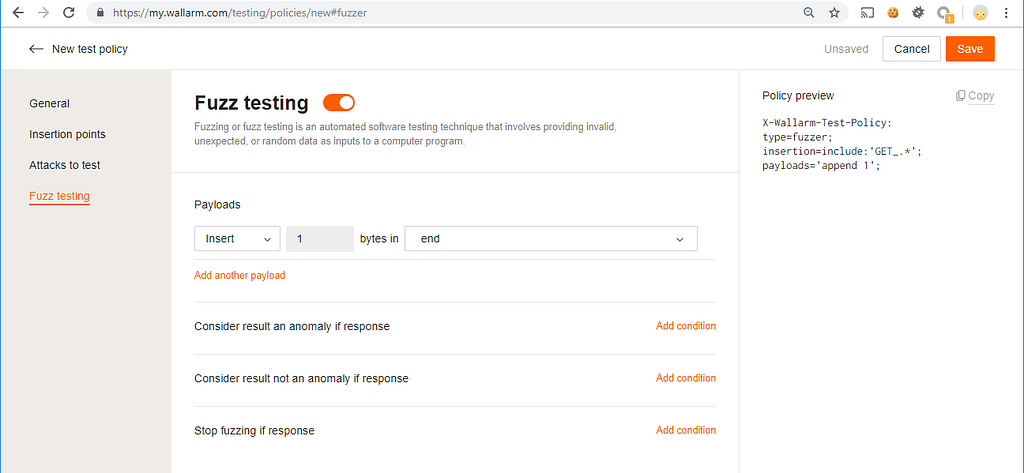Open the Insert payload action dropdown
The width and height of the screenshot is (1024, 473).
click(237, 239)
